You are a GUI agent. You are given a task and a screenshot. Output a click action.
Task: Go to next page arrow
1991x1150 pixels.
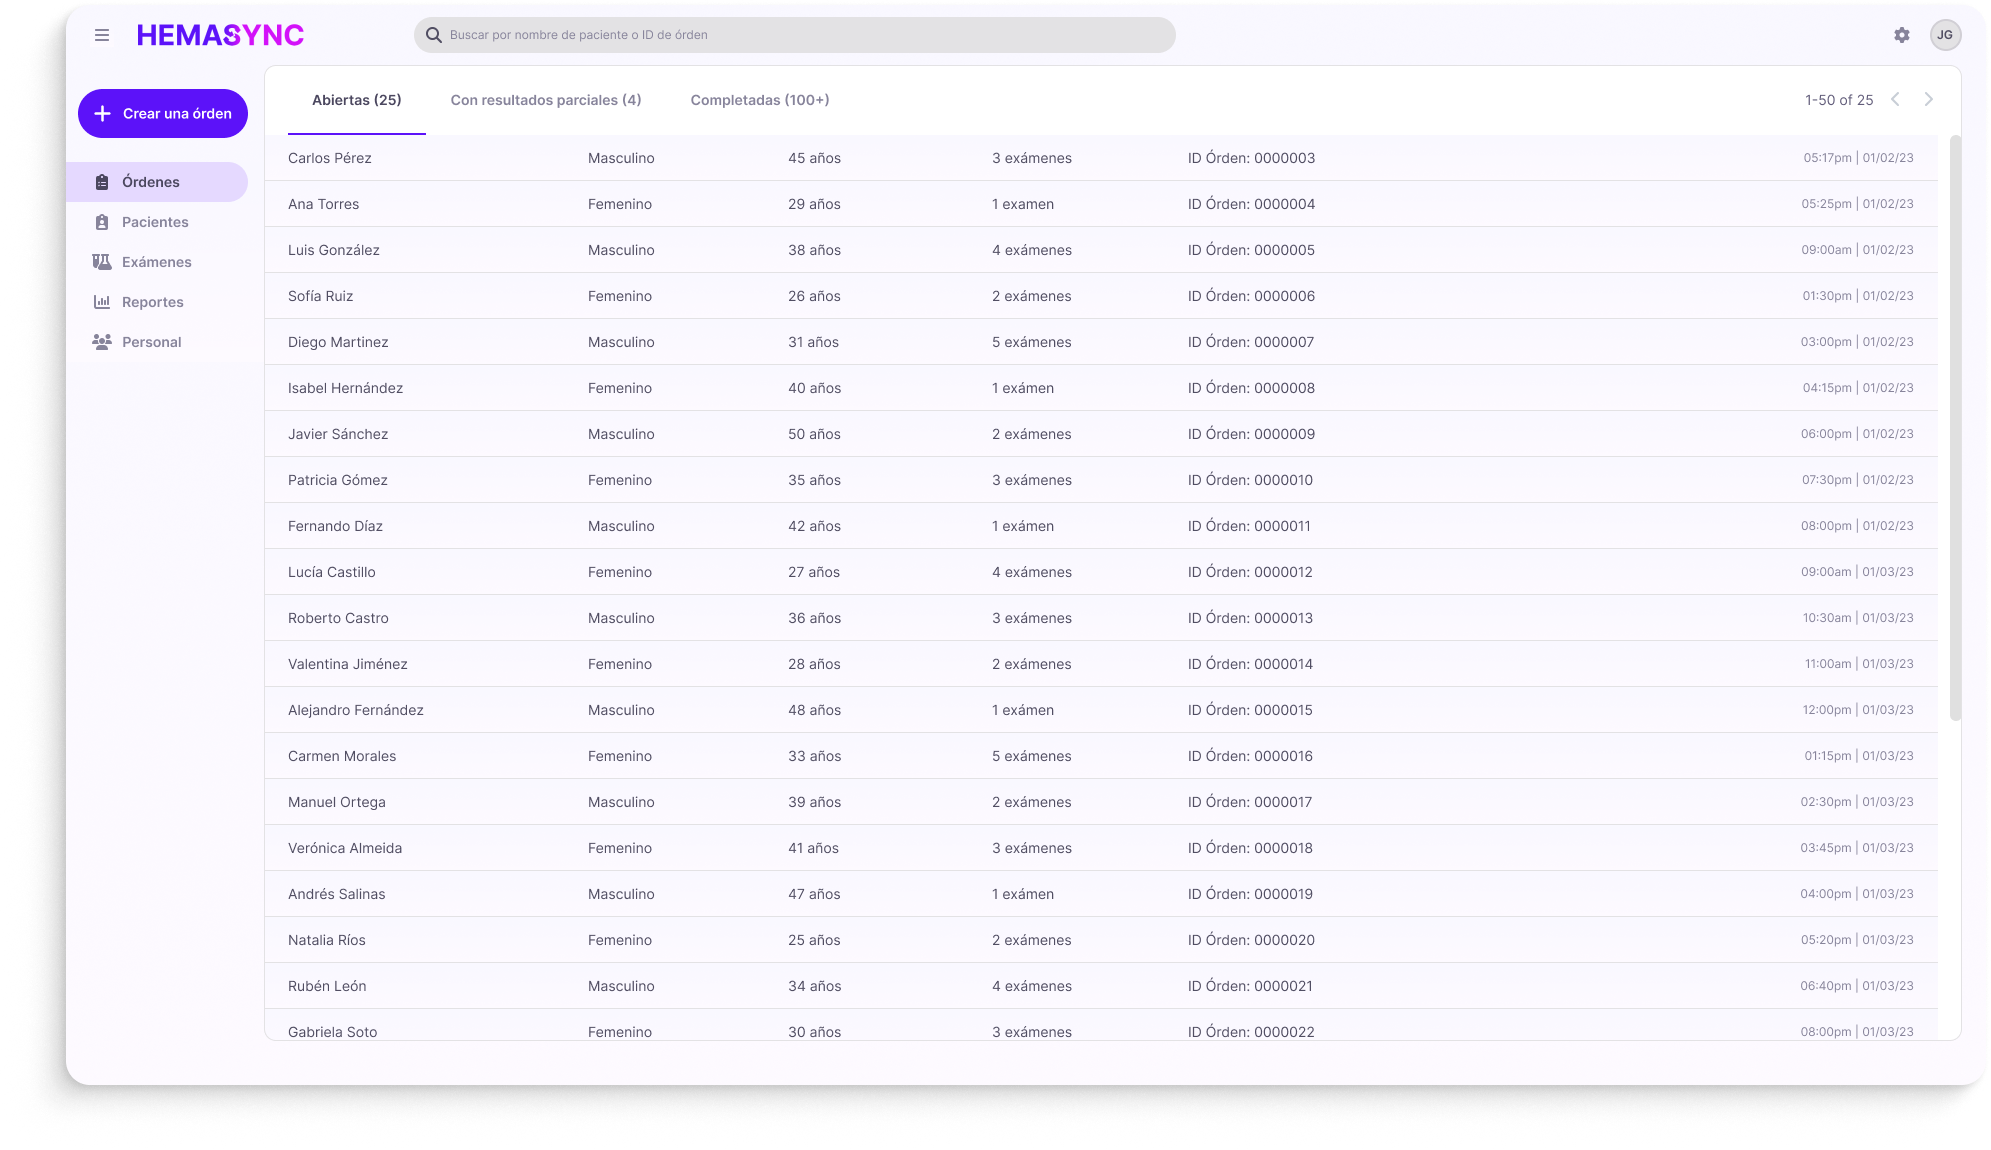pos(1929,99)
